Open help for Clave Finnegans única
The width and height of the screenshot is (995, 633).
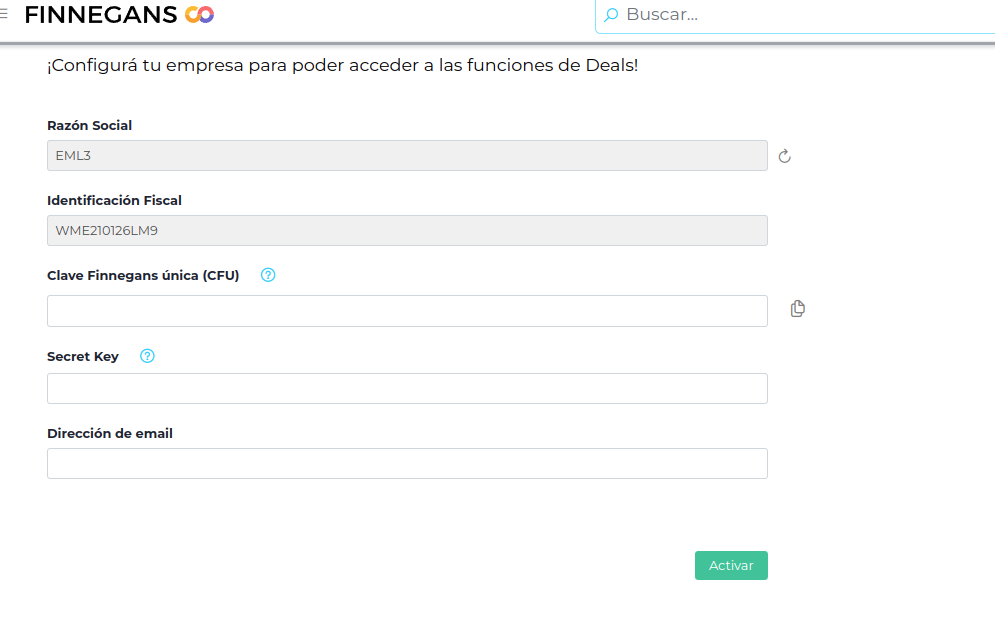tap(268, 275)
